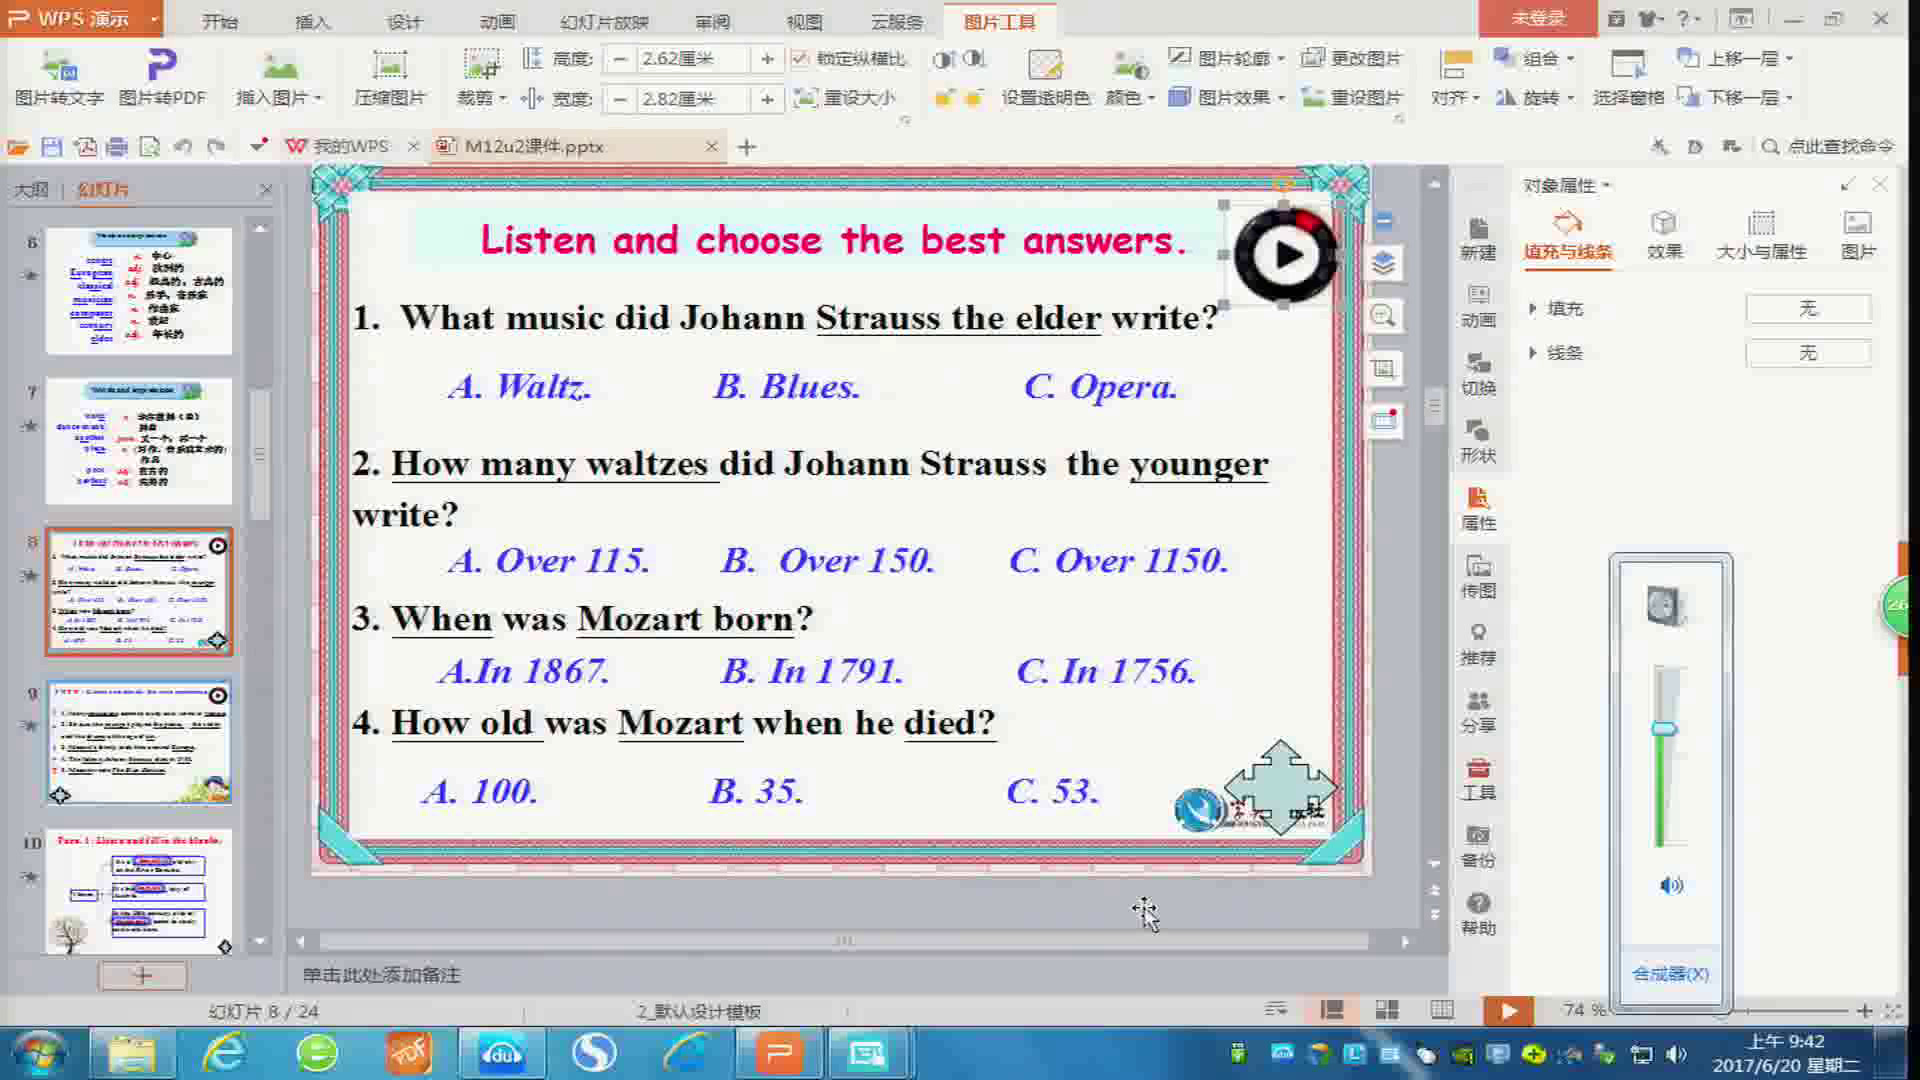1920x1080 pixels.
Task: Open the 动画 ribbon tab
Action: [x=497, y=21]
